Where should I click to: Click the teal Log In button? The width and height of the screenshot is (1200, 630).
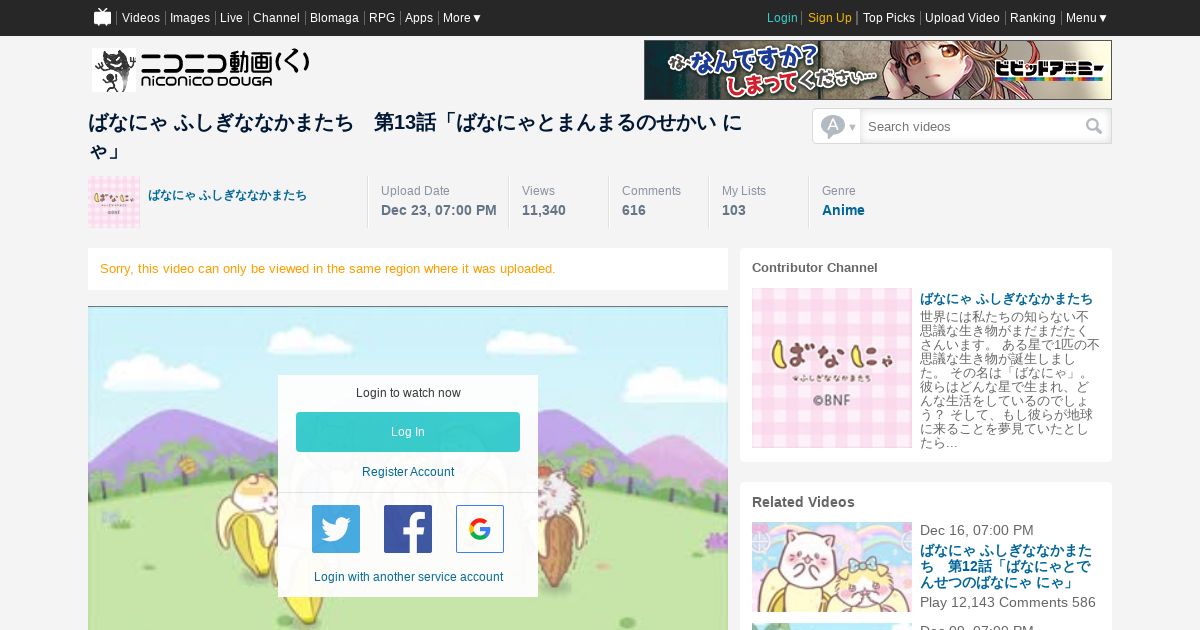tap(408, 432)
